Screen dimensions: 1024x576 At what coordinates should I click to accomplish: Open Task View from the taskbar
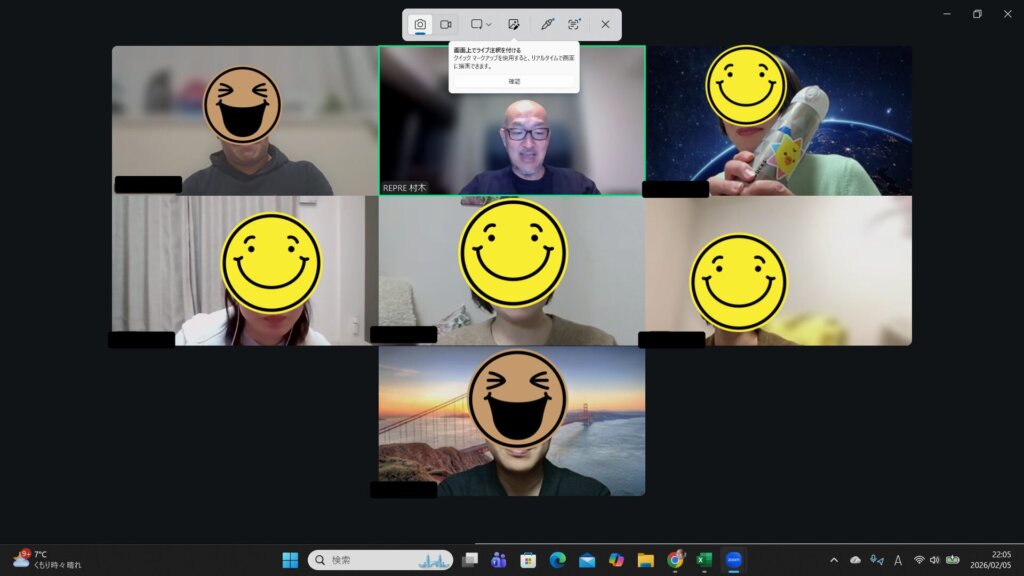pyautogui.click(x=470, y=560)
